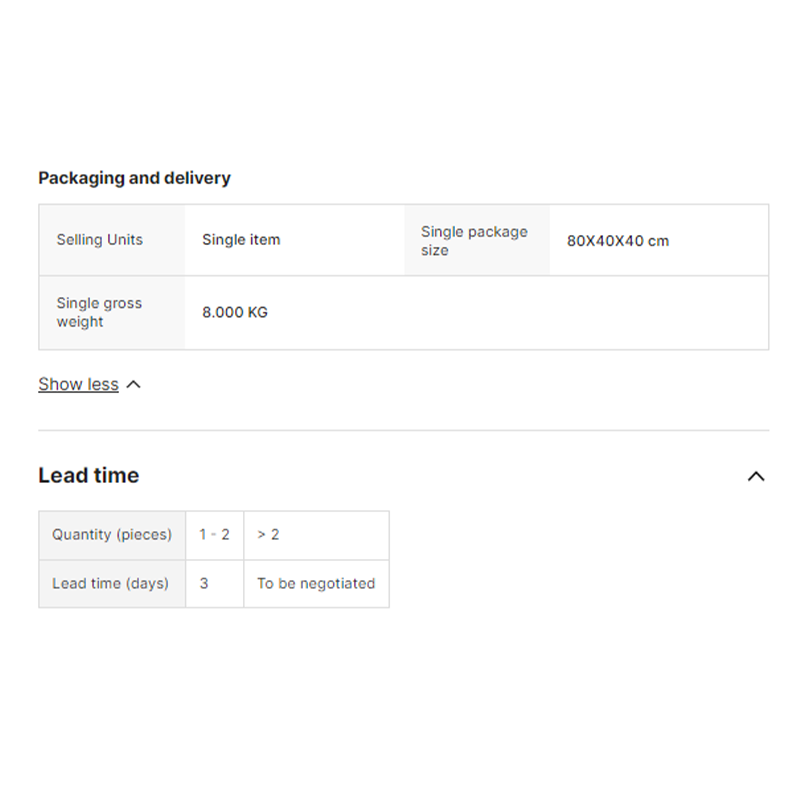Click the up arrow beside Show less
This screenshot has height=800, width=800.
click(x=134, y=384)
